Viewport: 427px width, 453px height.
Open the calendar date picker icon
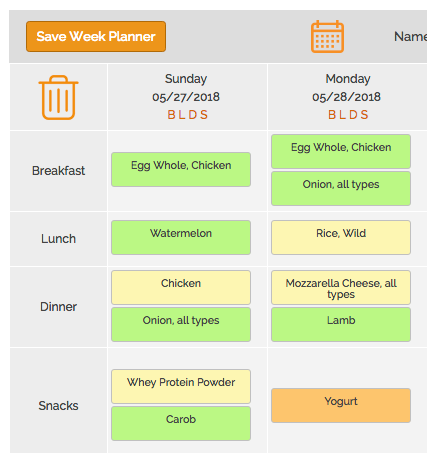327,36
